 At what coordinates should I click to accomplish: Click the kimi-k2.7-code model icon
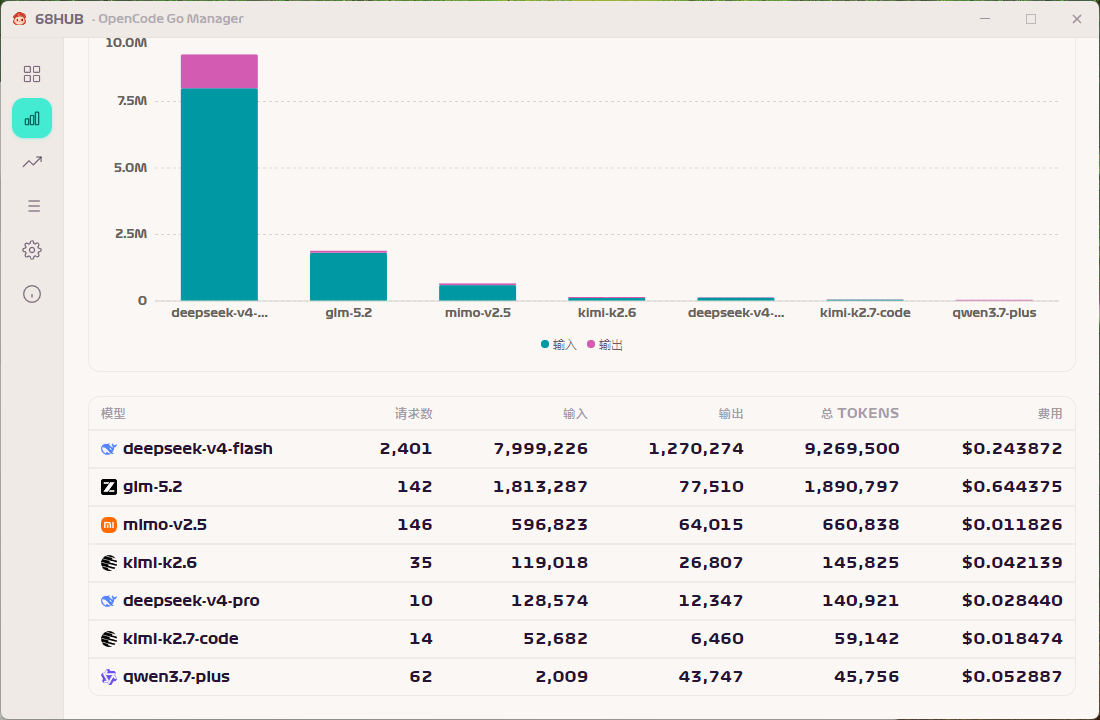(x=109, y=639)
